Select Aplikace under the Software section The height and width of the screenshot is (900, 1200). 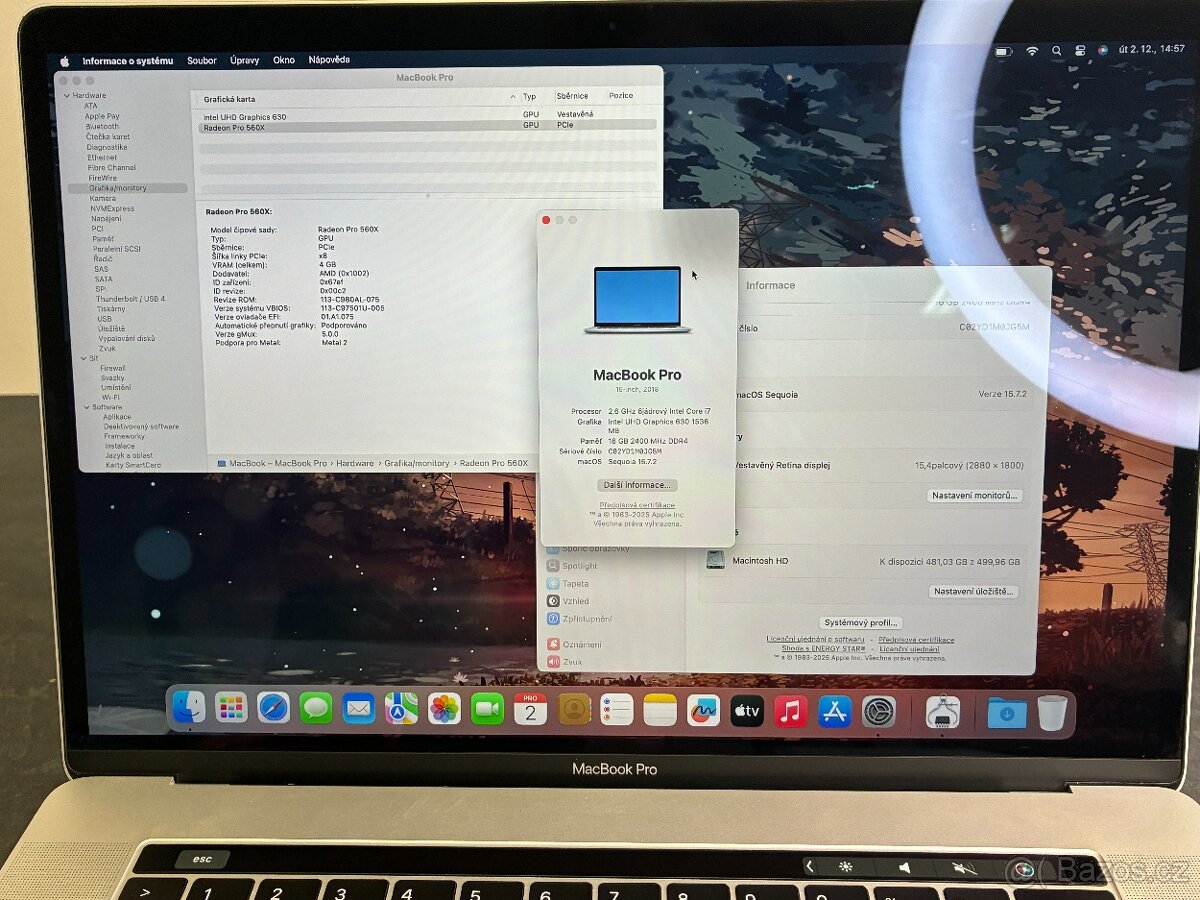[117, 417]
